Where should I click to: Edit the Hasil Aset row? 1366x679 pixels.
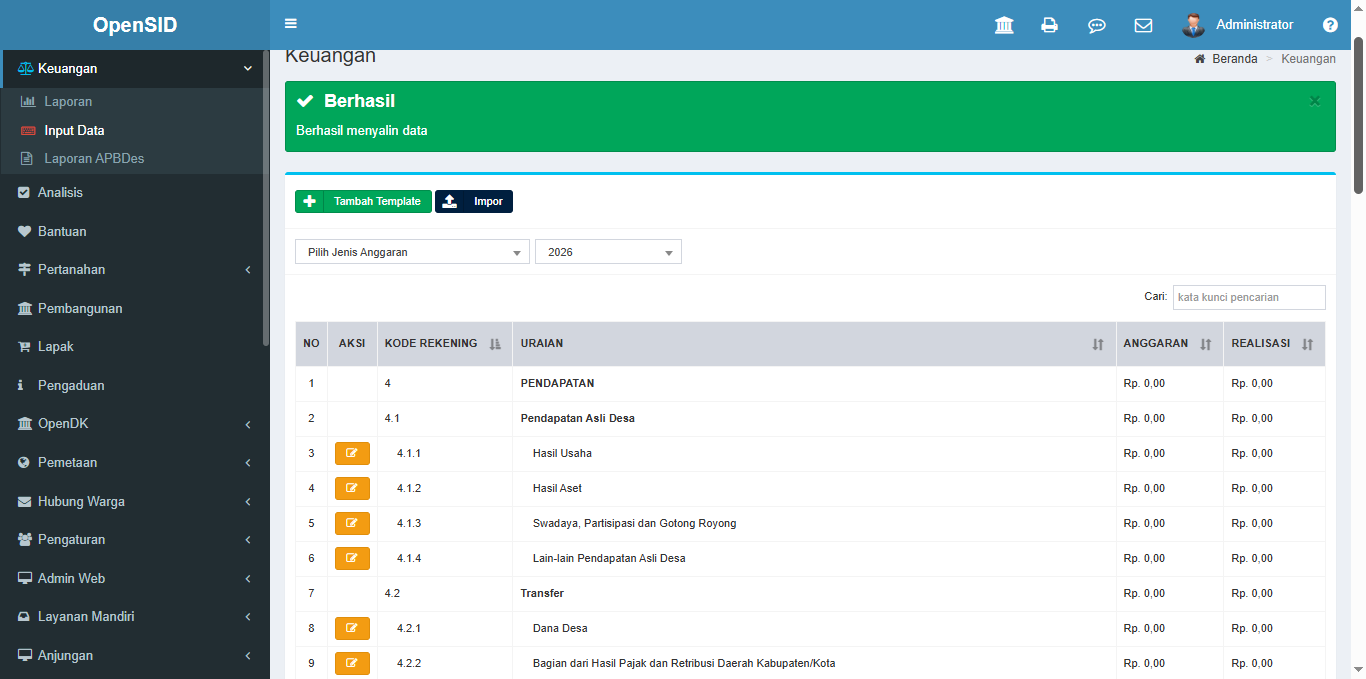[x=352, y=488]
